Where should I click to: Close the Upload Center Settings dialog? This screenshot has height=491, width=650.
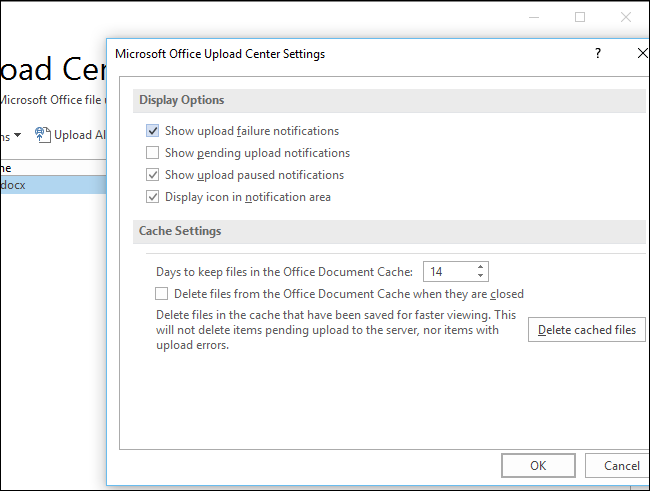tap(641, 53)
